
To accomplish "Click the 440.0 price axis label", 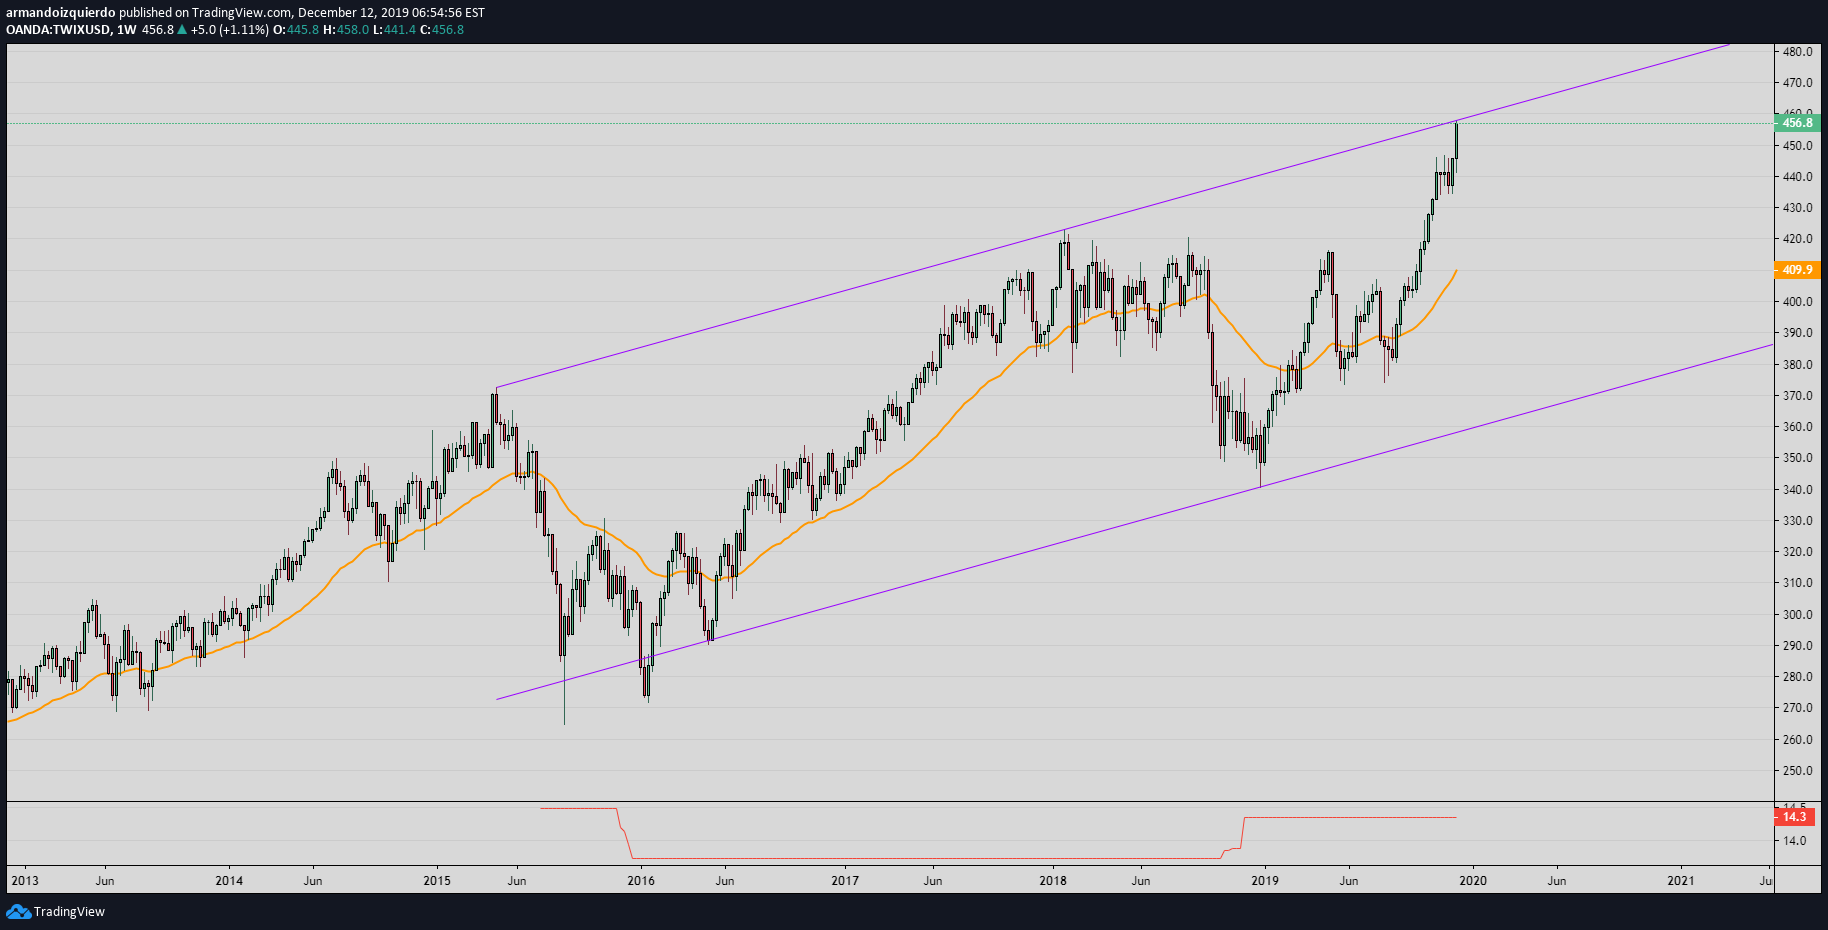I will 1797,177.
